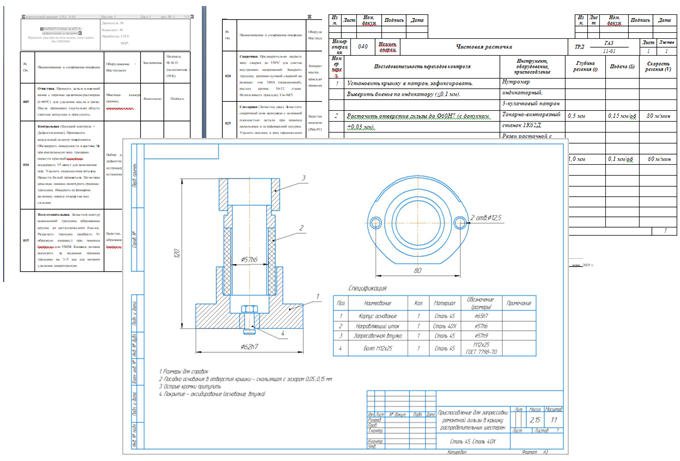Select the 'Выверить биение по индикатору' line
Screen dimensions: 680x461
[403, 94]
